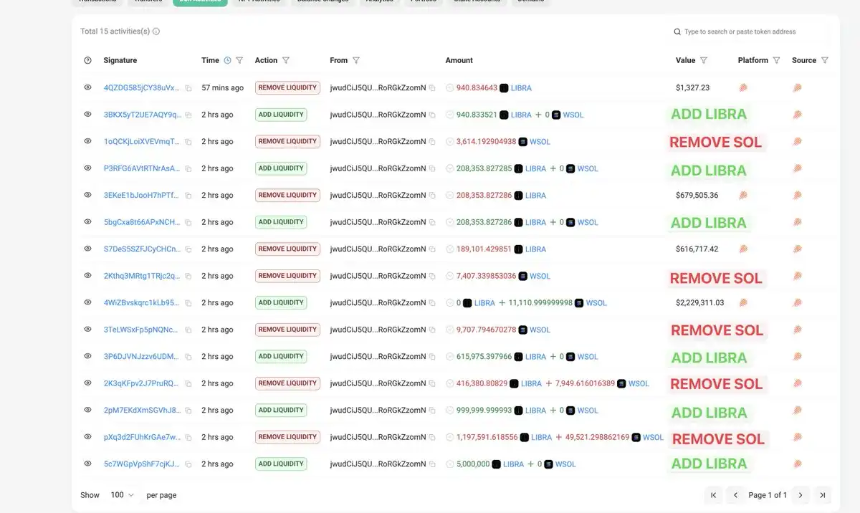Click source icon in the last row
The width and height of the screenshot is (860, 513).
pyautogui.click(x=797, y=464)
